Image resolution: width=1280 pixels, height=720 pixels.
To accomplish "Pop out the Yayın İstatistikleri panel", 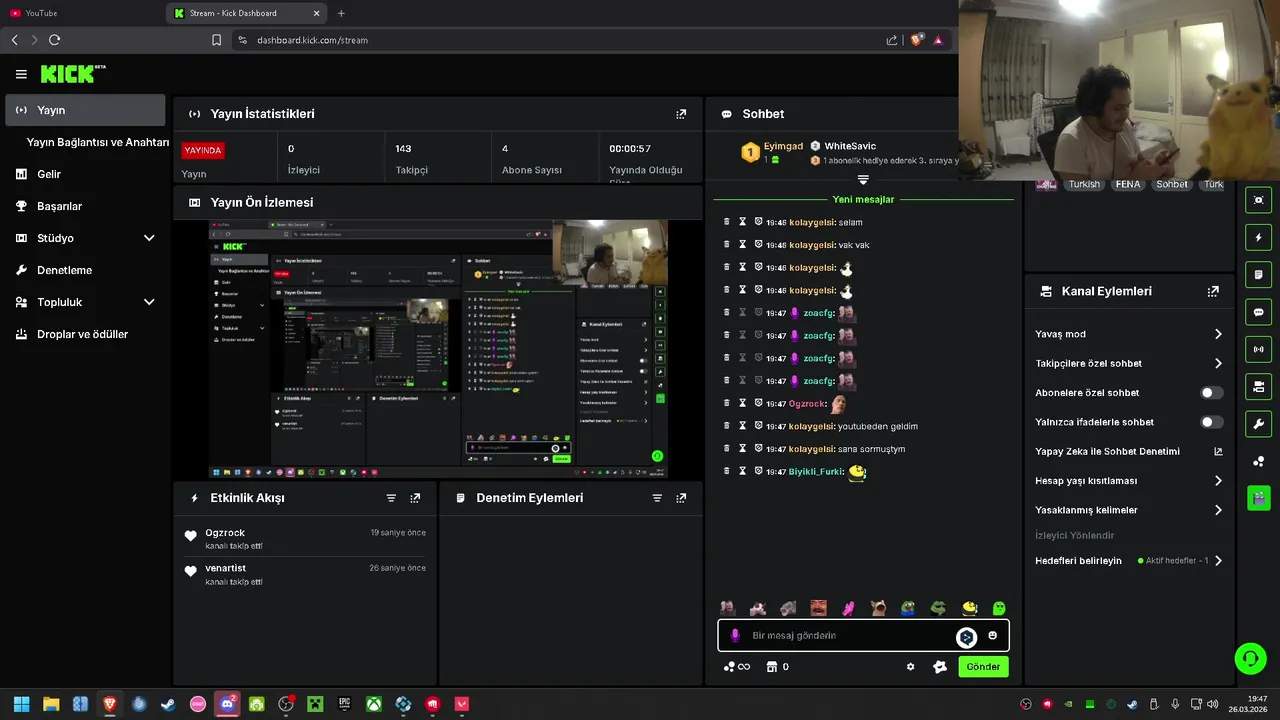I will [x=681, y=114].
